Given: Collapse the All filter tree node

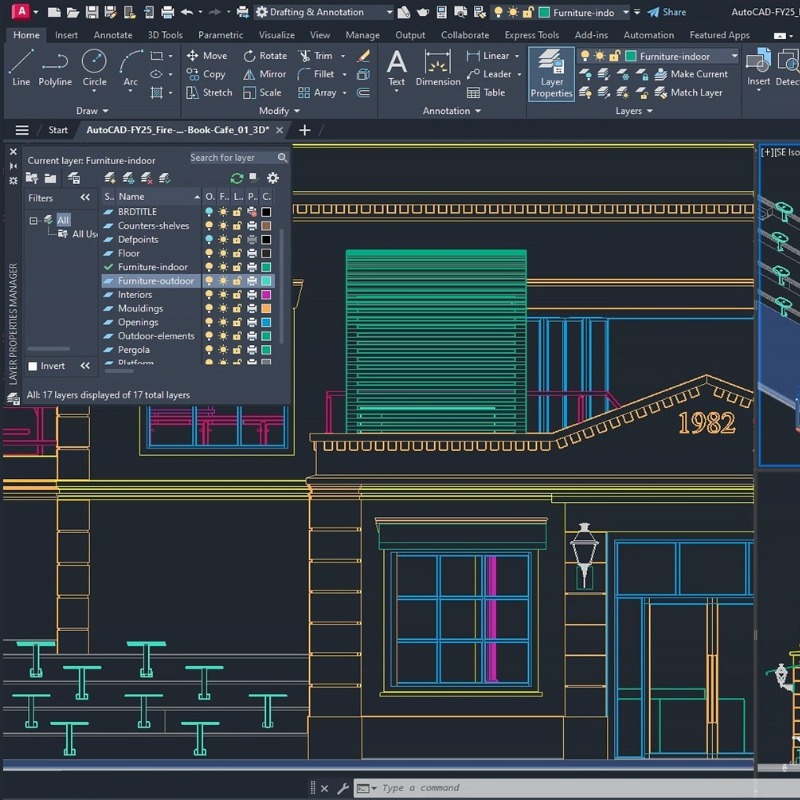Looking at the screenshot, I should pos(33,220).
